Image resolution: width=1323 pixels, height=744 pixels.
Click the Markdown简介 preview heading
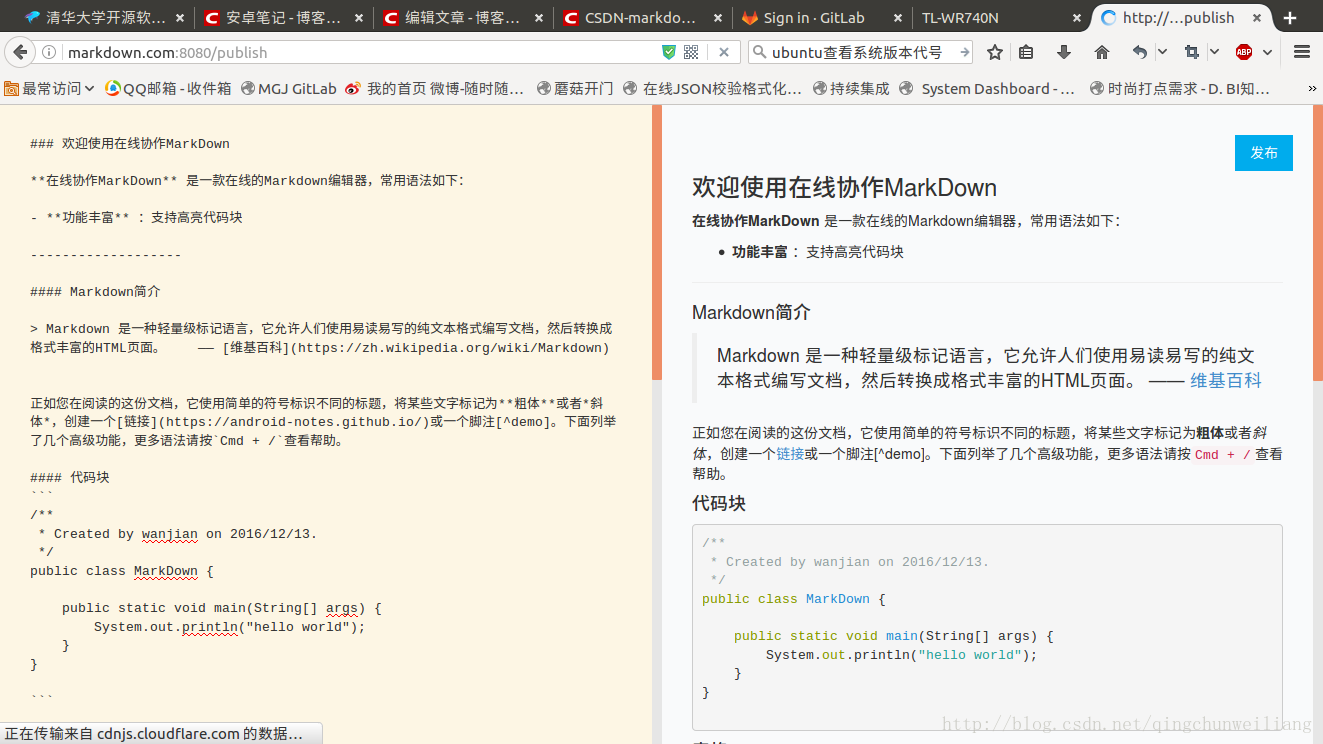(x=751, y=313)
